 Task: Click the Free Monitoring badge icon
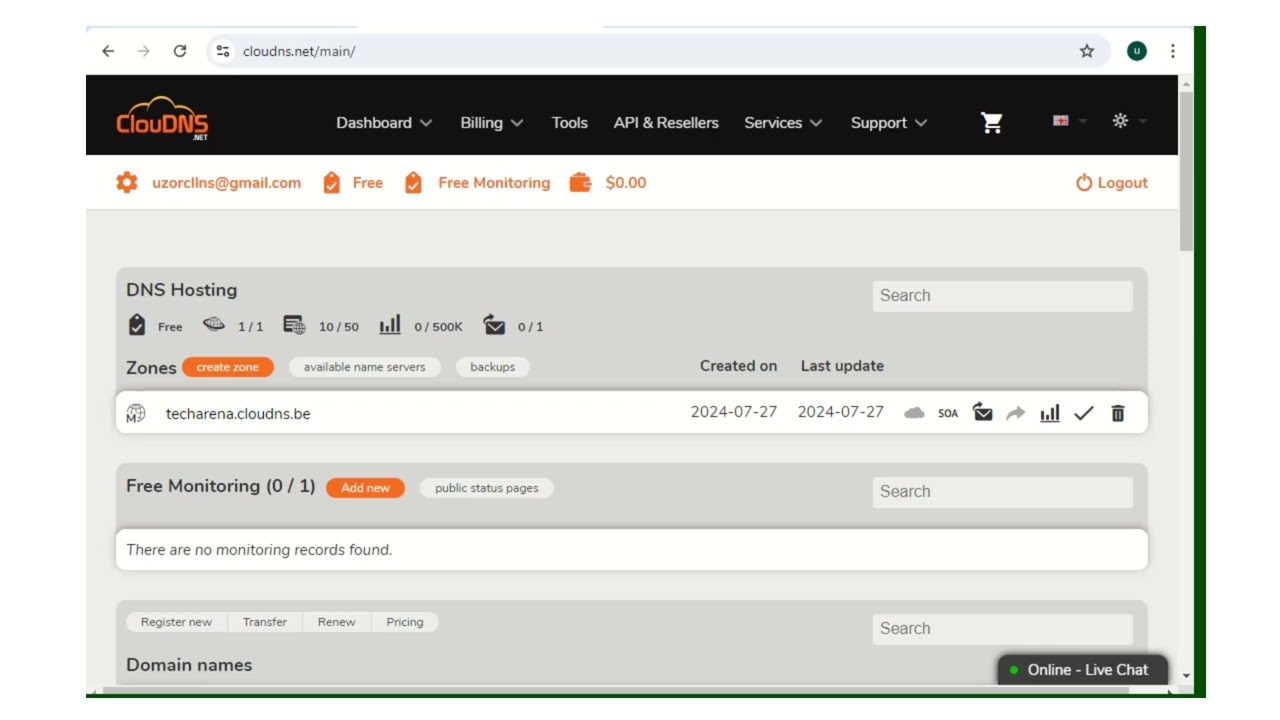click(413, 183)
